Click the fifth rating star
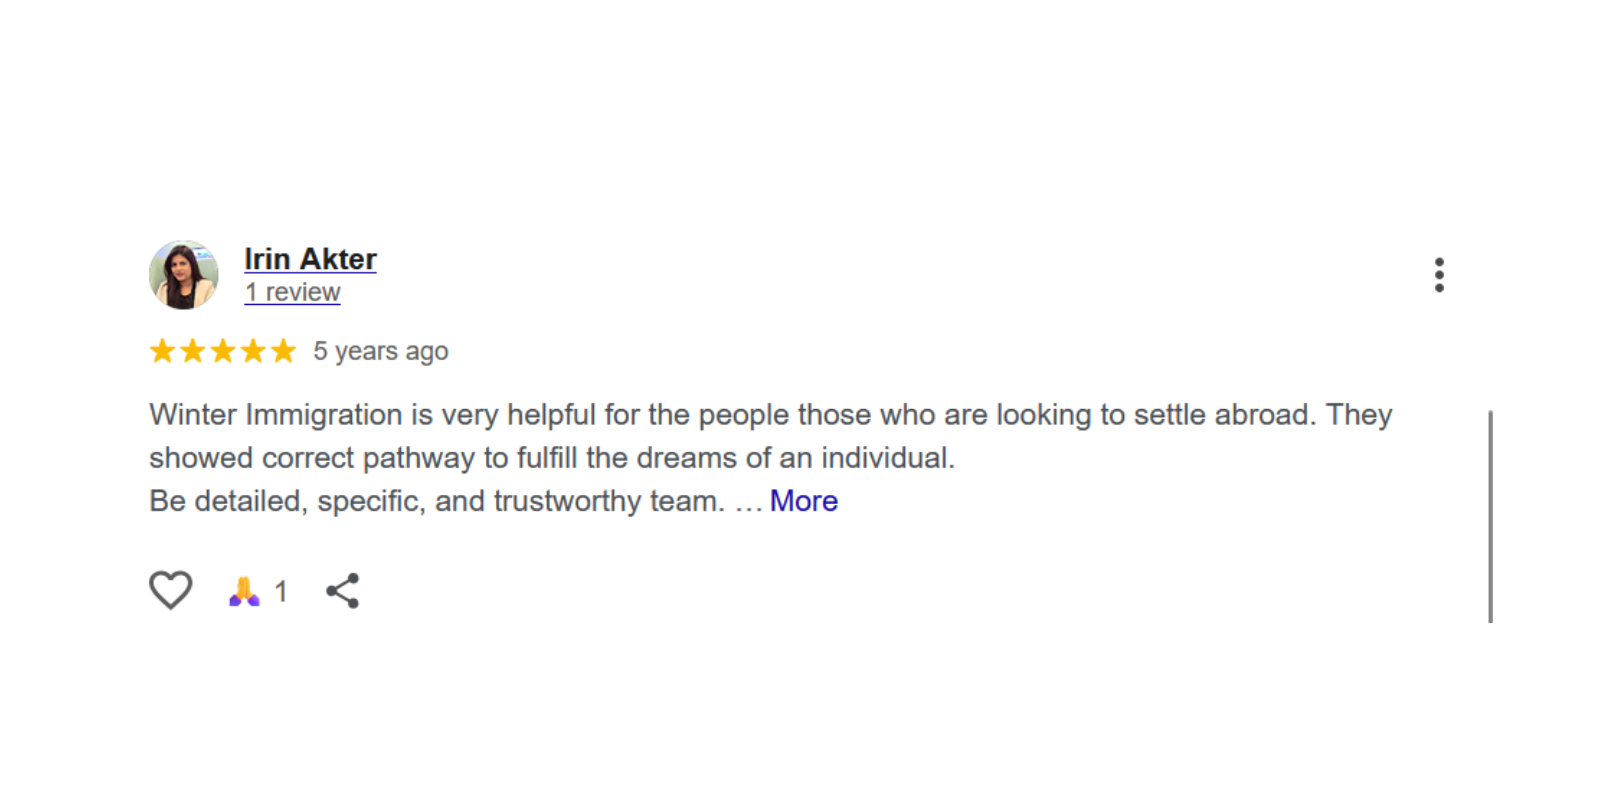Screen dimensions: 1600x800 coord(284,351)
